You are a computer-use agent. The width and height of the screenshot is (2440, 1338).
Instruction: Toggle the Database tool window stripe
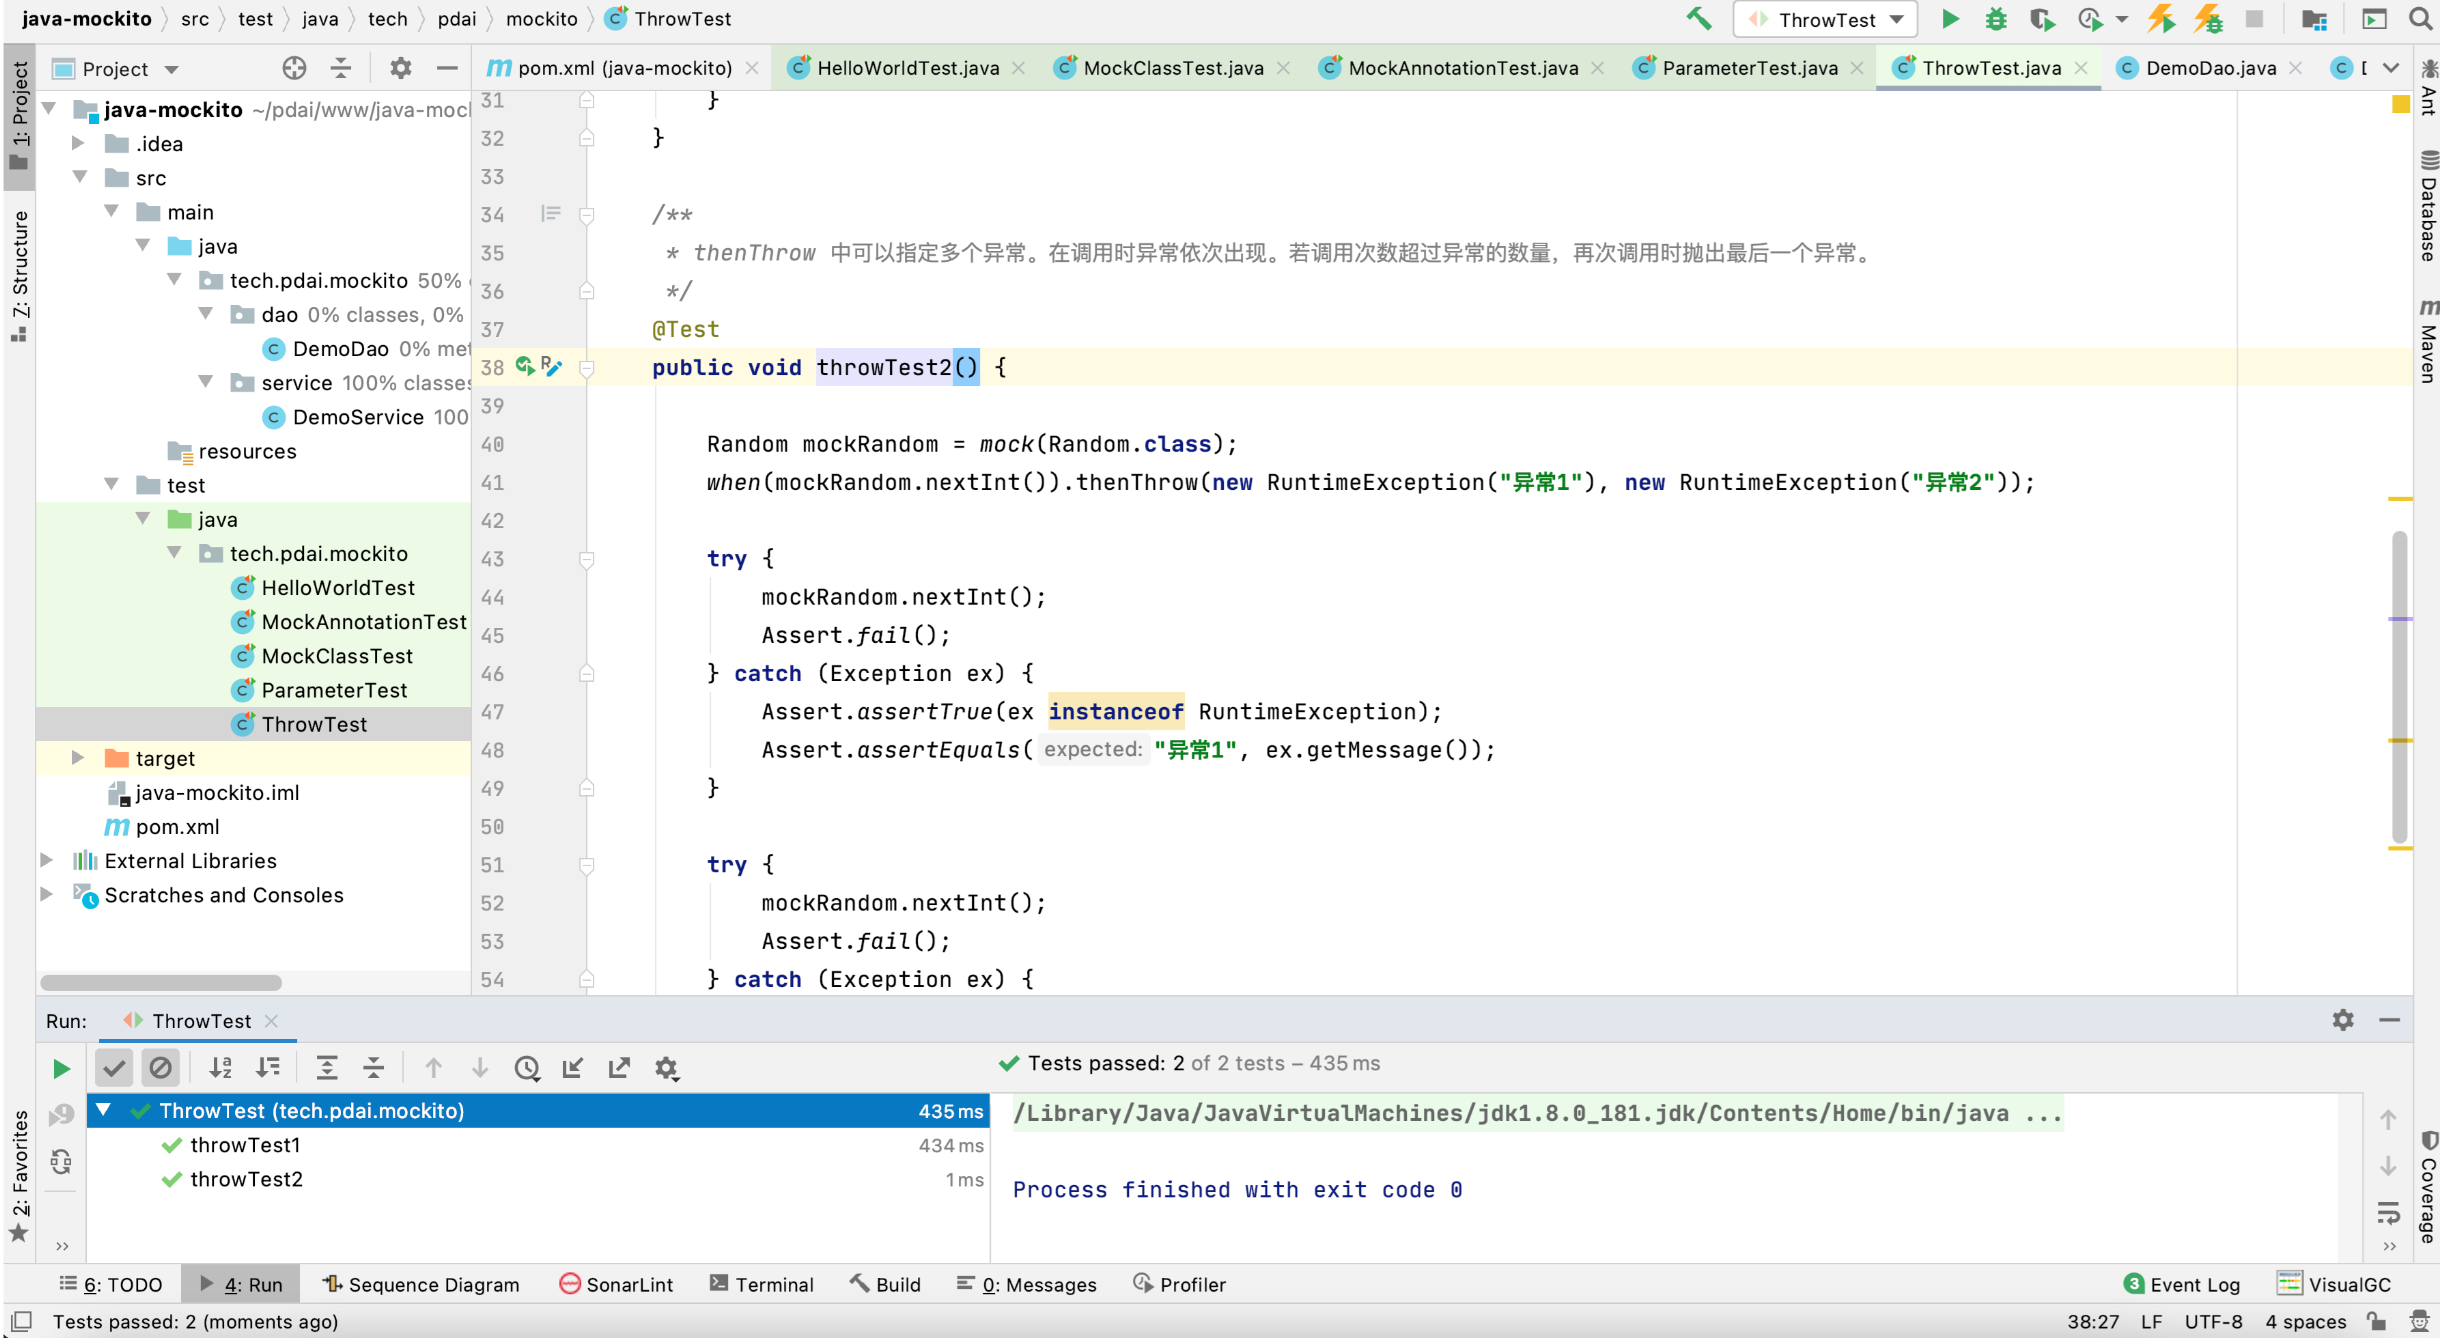[x=2428, y=205]
